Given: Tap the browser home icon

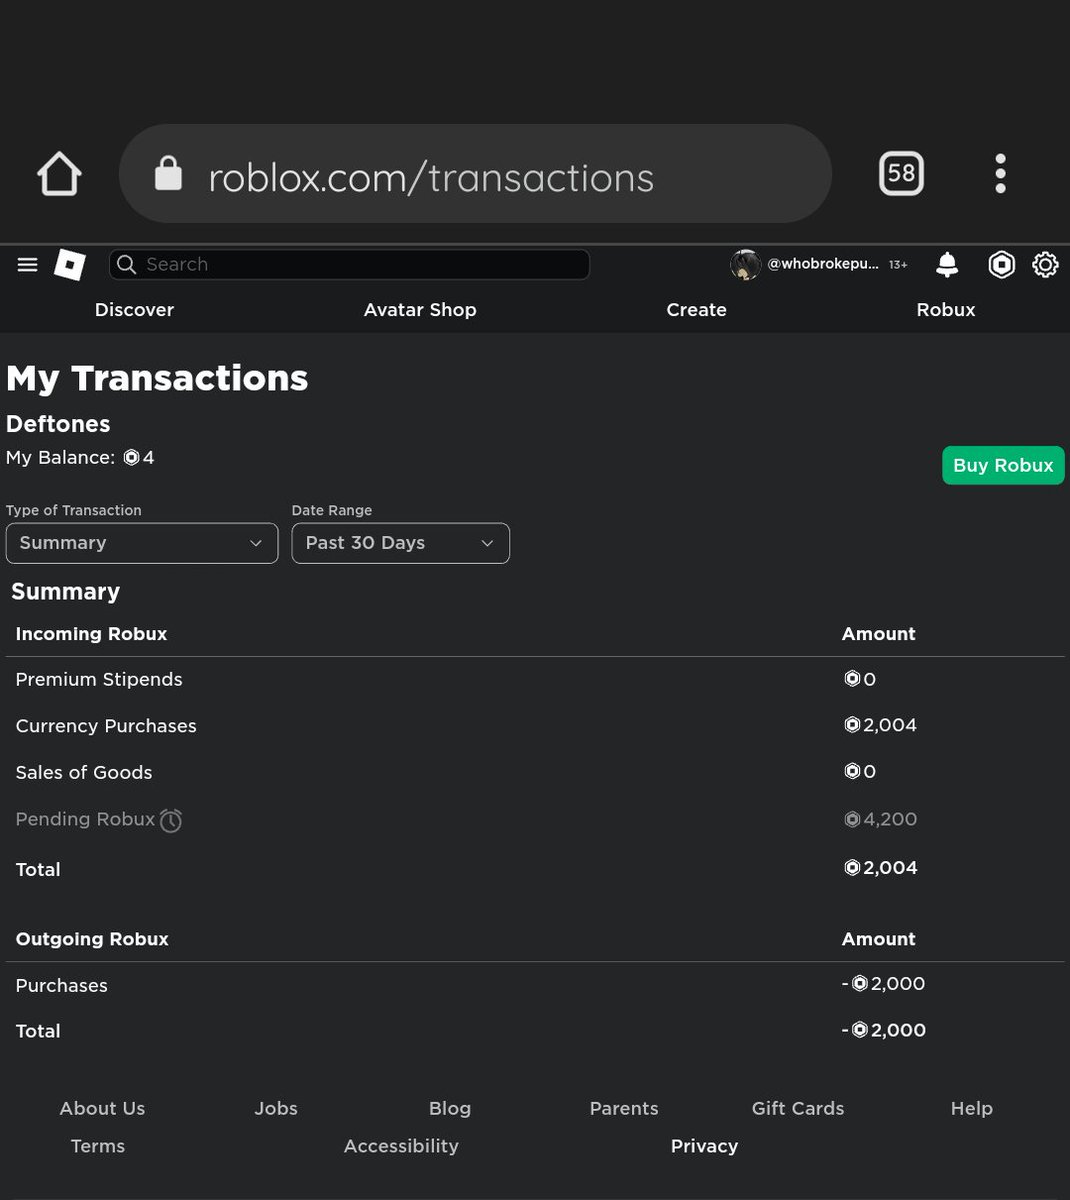Looking at the screenshot, I should 59,174.
